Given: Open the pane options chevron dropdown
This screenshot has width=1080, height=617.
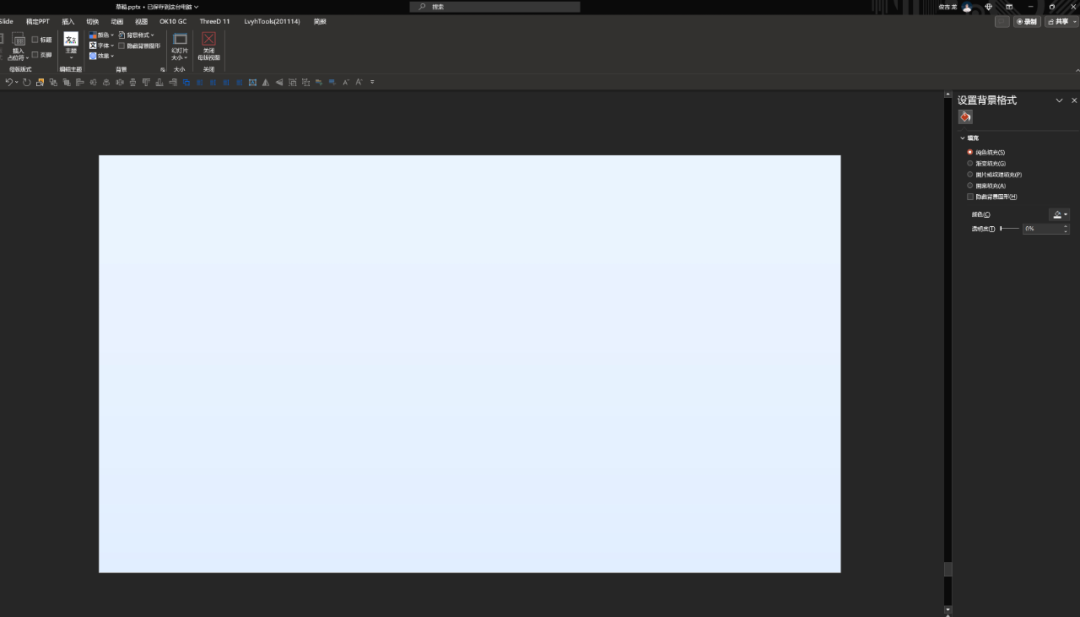Looking at the screenshot, I should pyautogui.click(x=1059, y=101).
